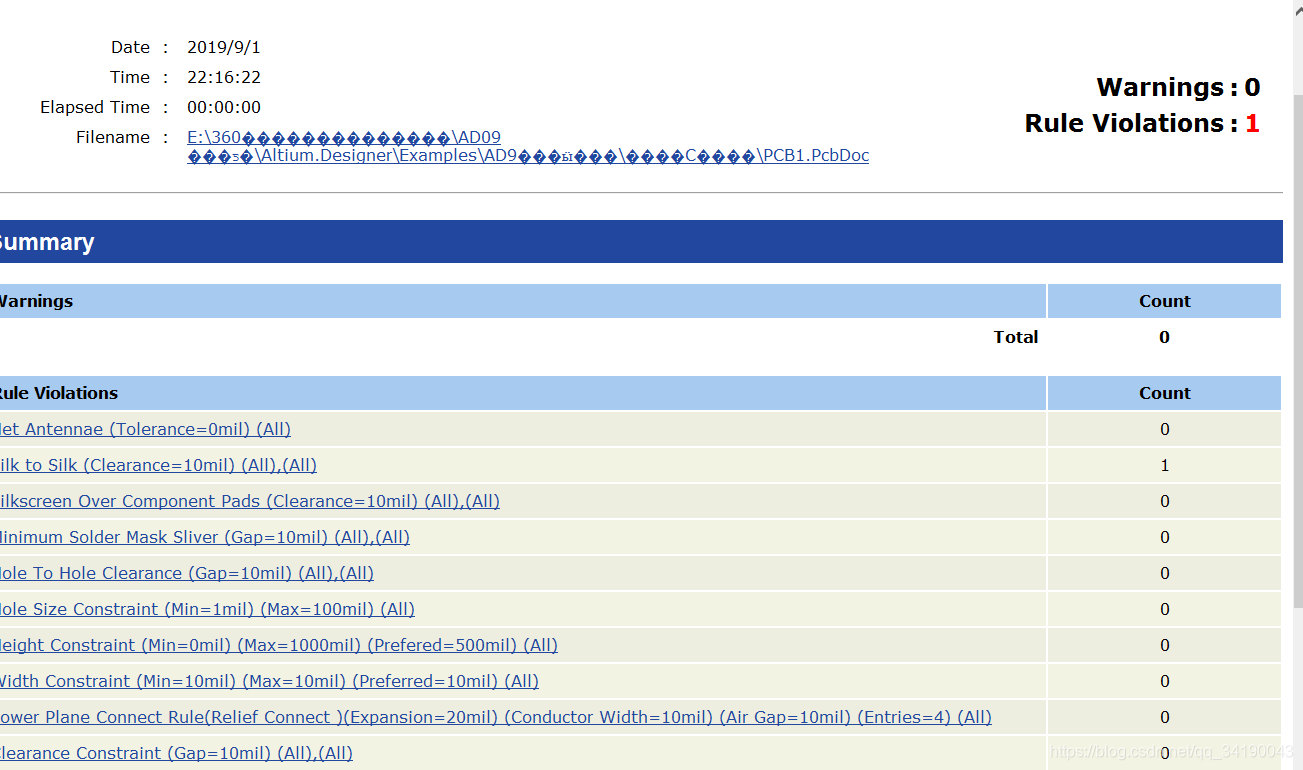Image resolution: width=1303 pixels, height=770 pixels.
Task: Click the Rule Violations count 1 in red
Action: [1252, 123]
